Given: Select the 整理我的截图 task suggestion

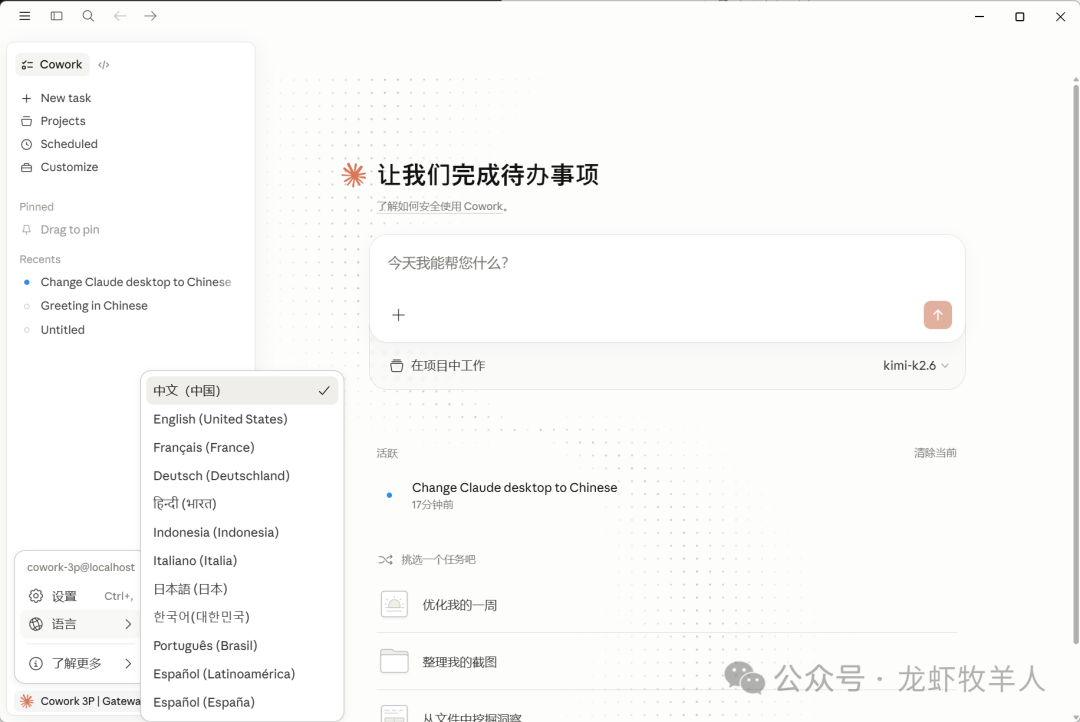Looking at the screenshot, I should click(x=667, y=661).
